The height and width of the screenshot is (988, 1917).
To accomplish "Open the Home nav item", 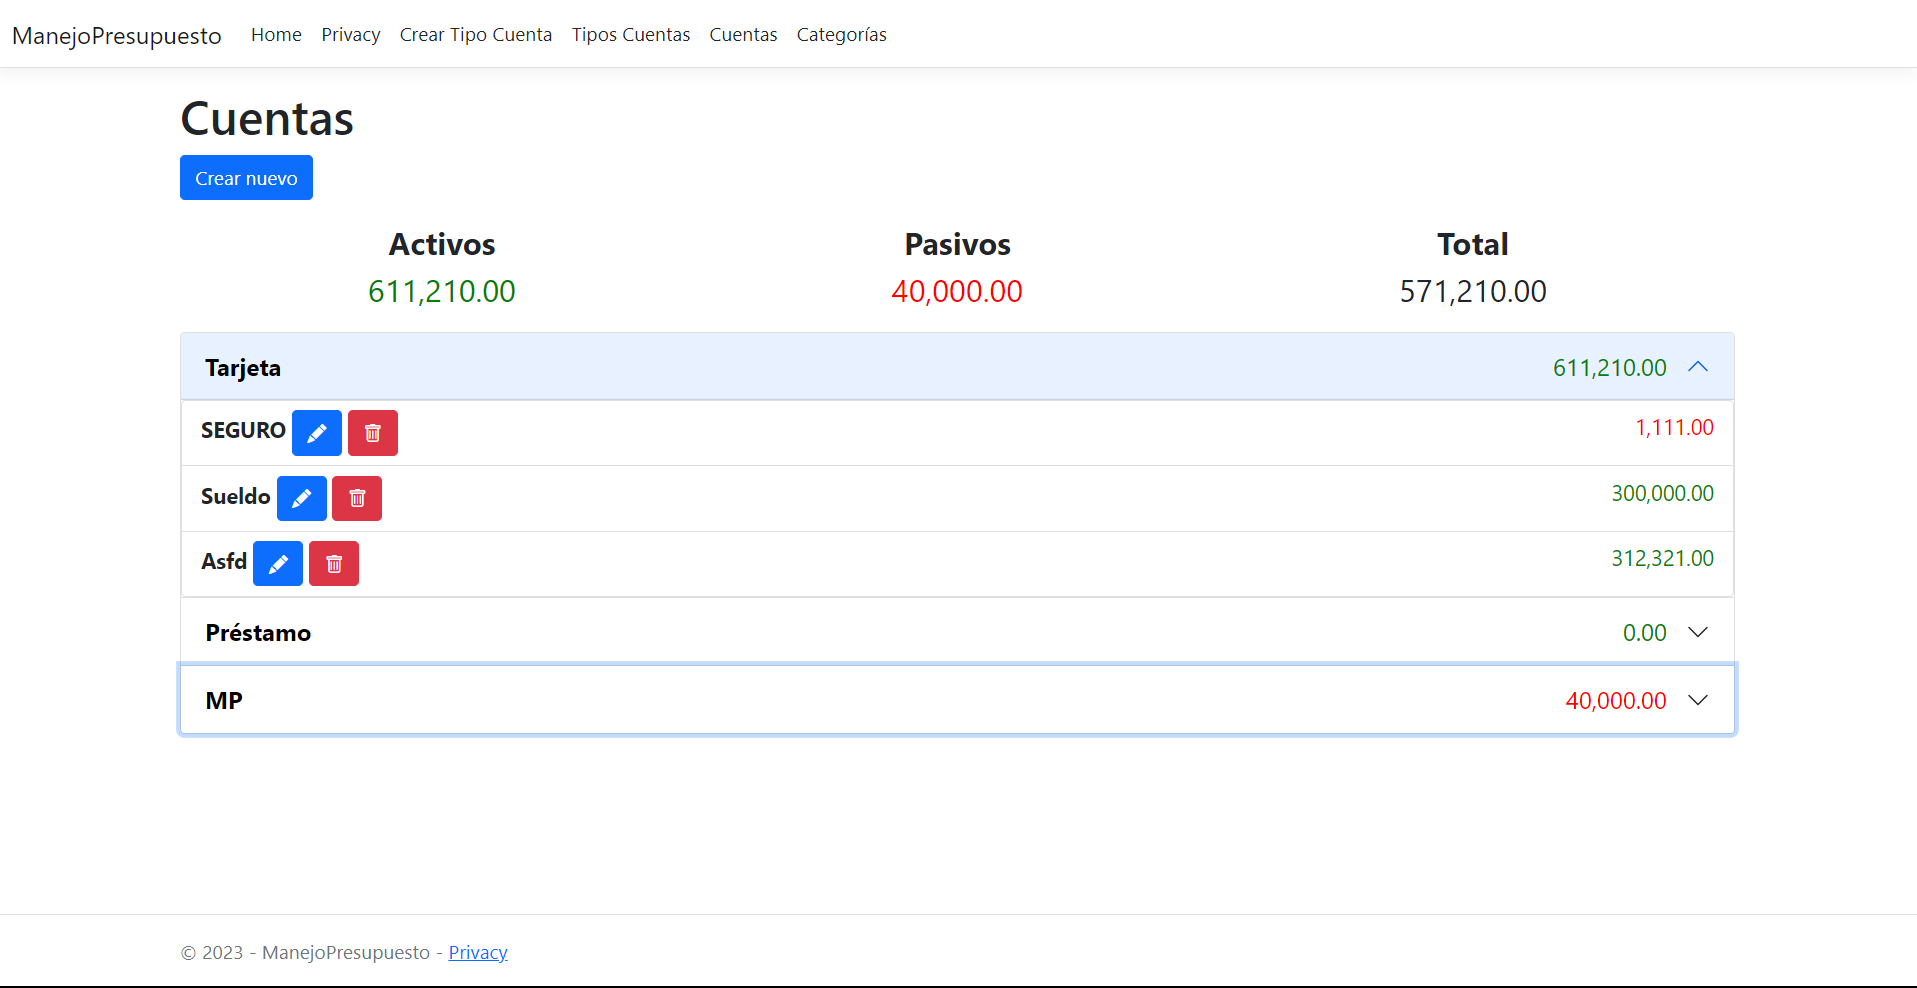I will pos(276,35).
